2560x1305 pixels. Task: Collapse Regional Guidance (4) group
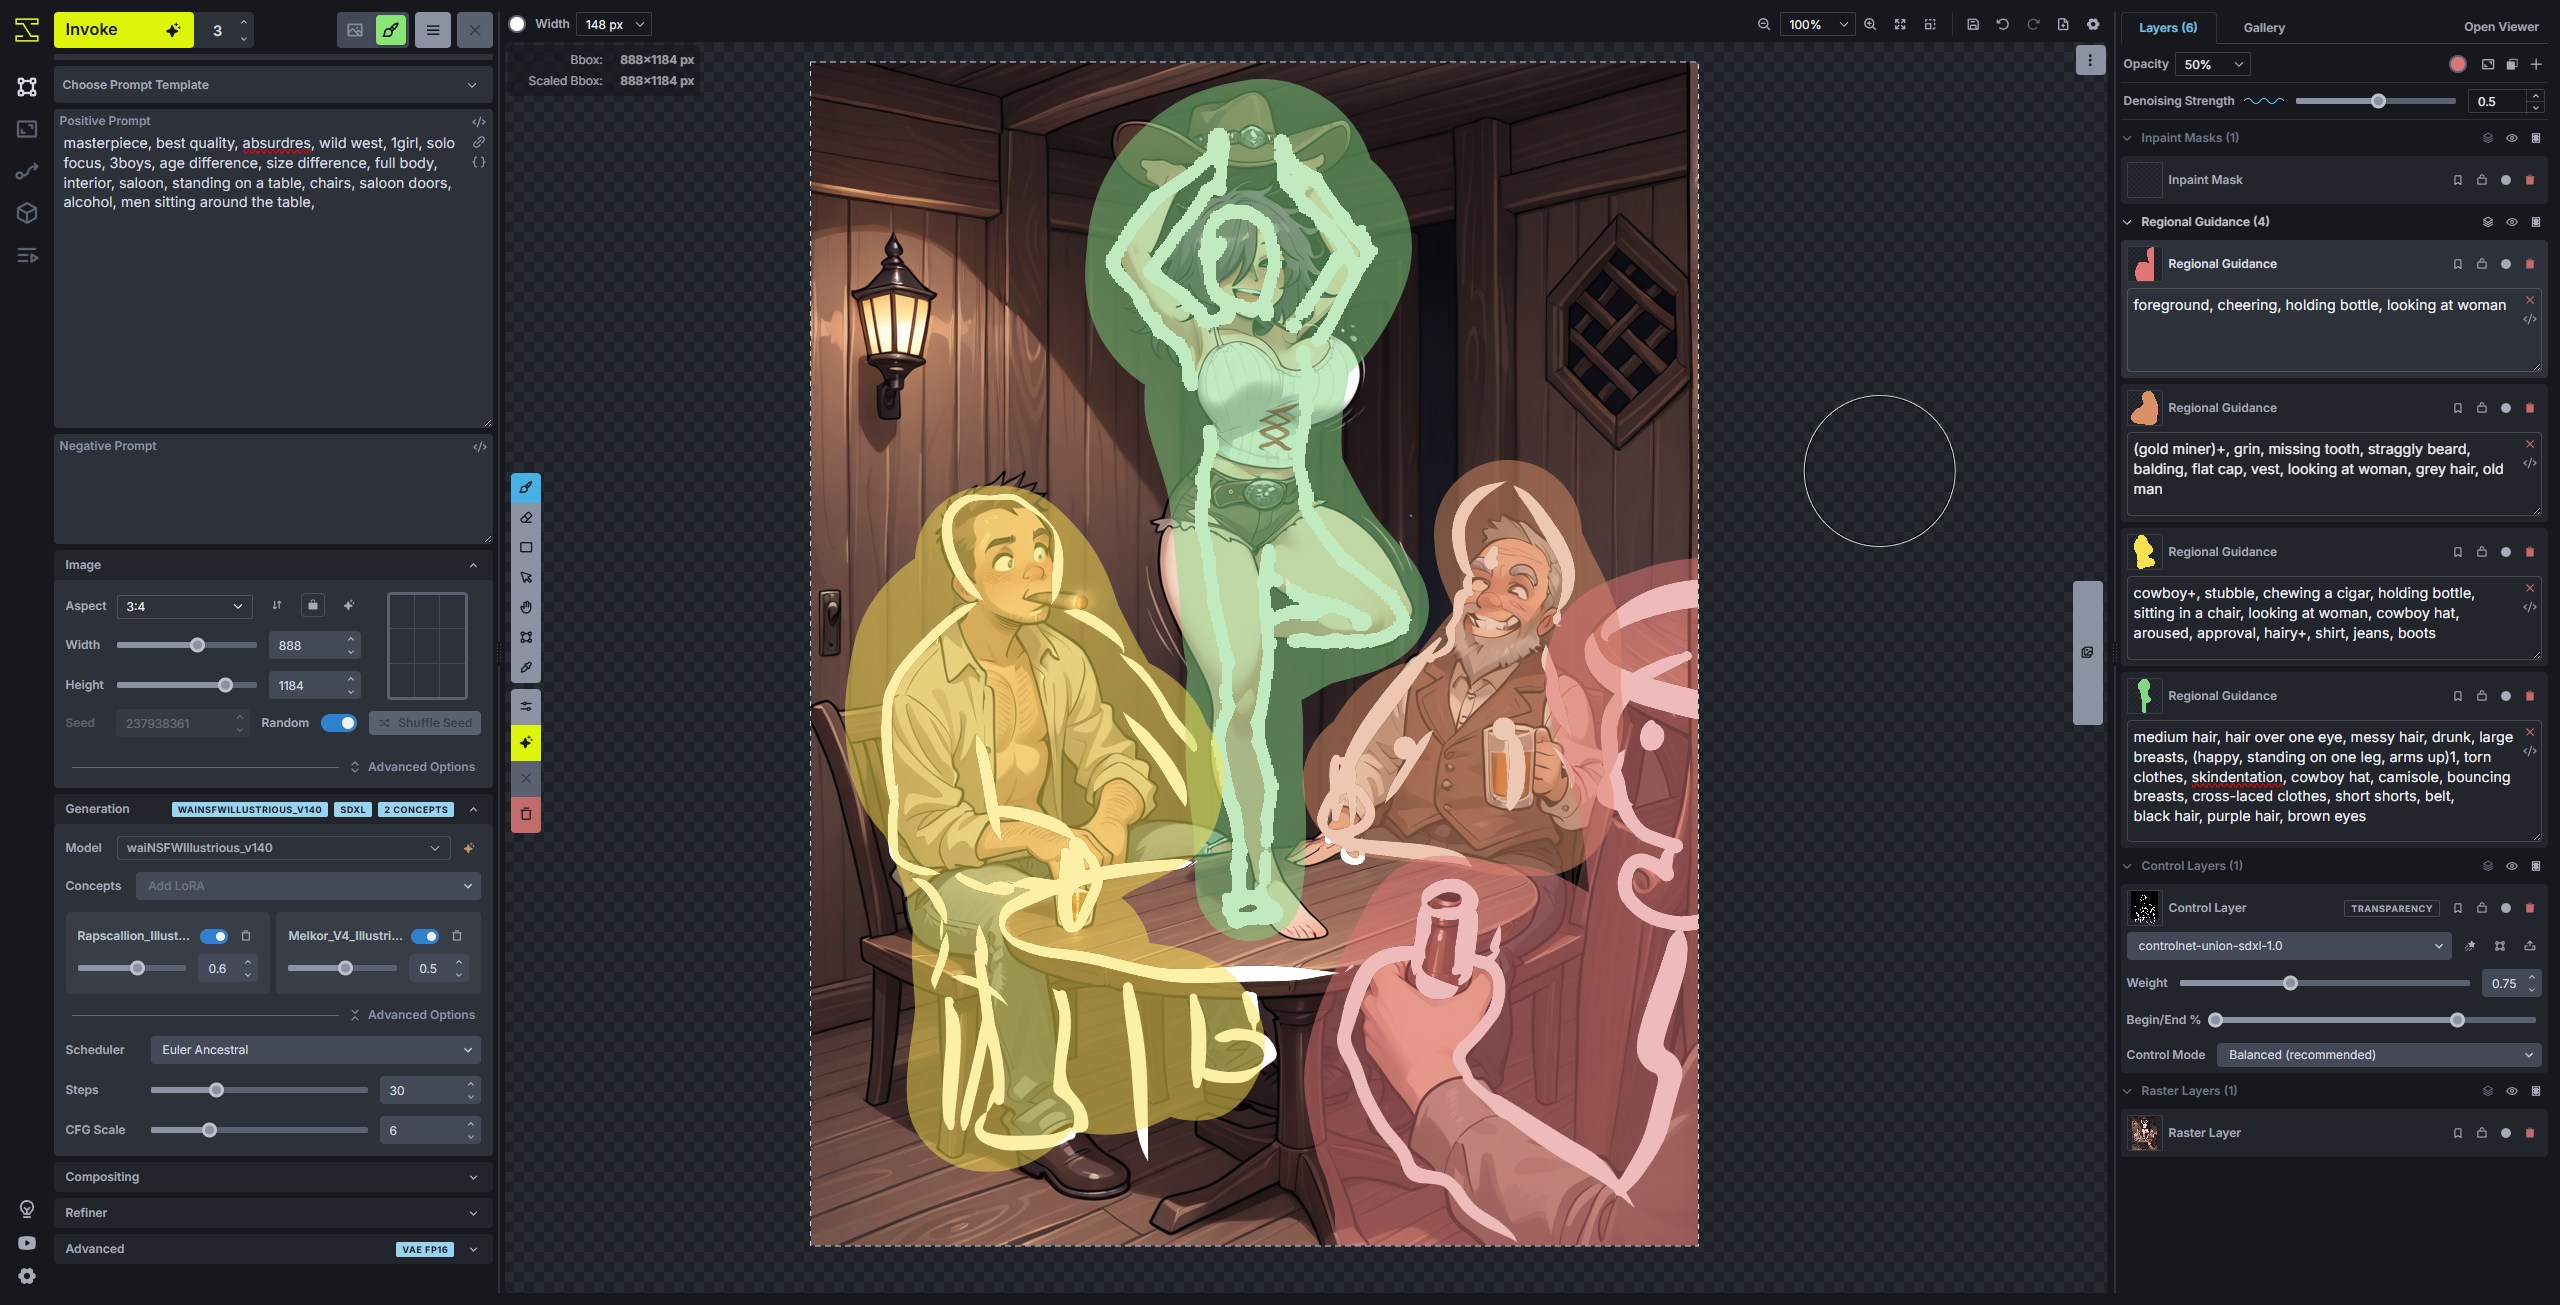[2128, 222]
